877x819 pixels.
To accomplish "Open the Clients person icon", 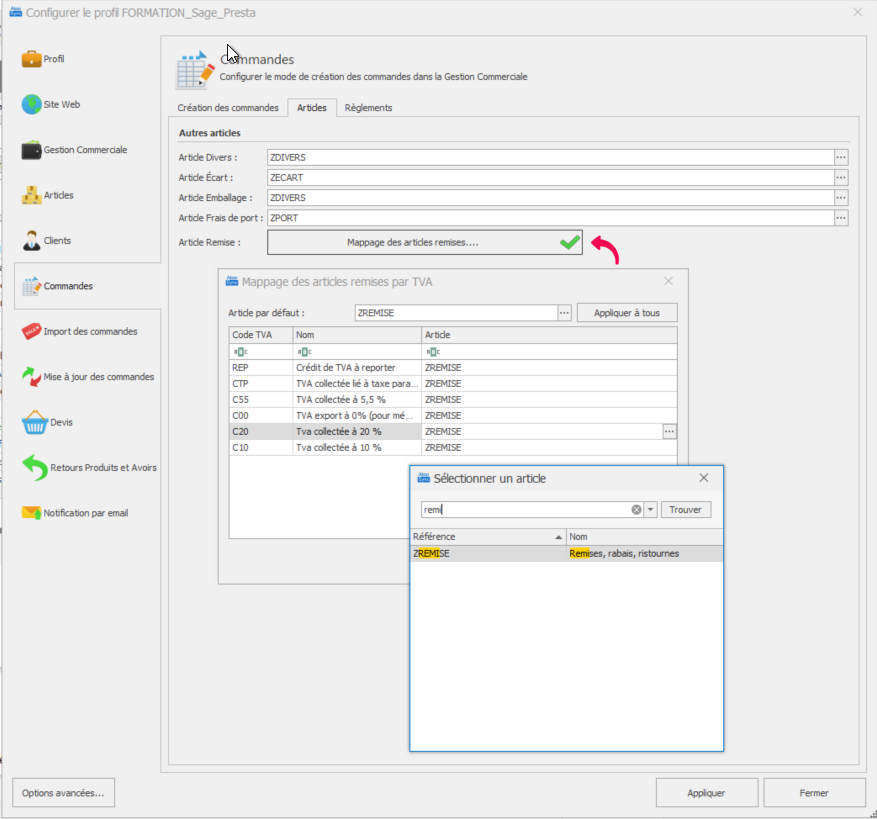I will coord(31,241).
